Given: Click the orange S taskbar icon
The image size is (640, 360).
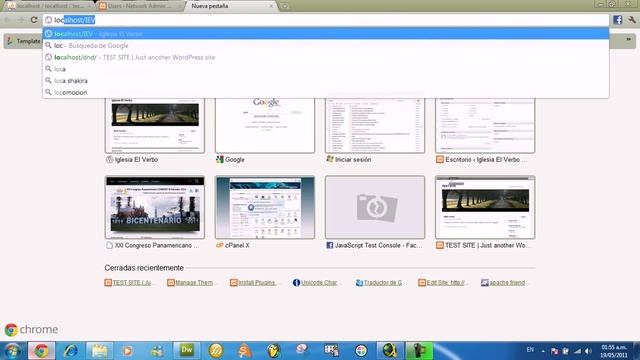Looking at the screenshot, I should click(244, 351).
